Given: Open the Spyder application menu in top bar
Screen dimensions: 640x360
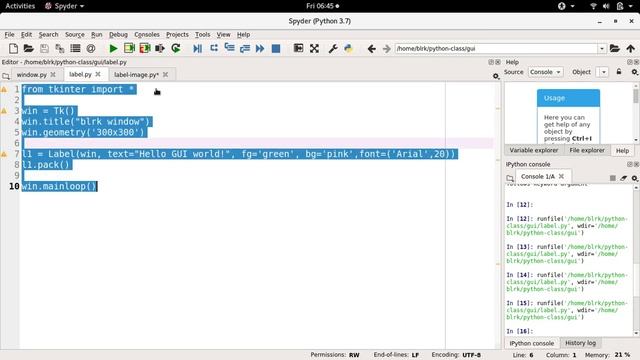Looking at the screenshot, I should tap(64, 6).
